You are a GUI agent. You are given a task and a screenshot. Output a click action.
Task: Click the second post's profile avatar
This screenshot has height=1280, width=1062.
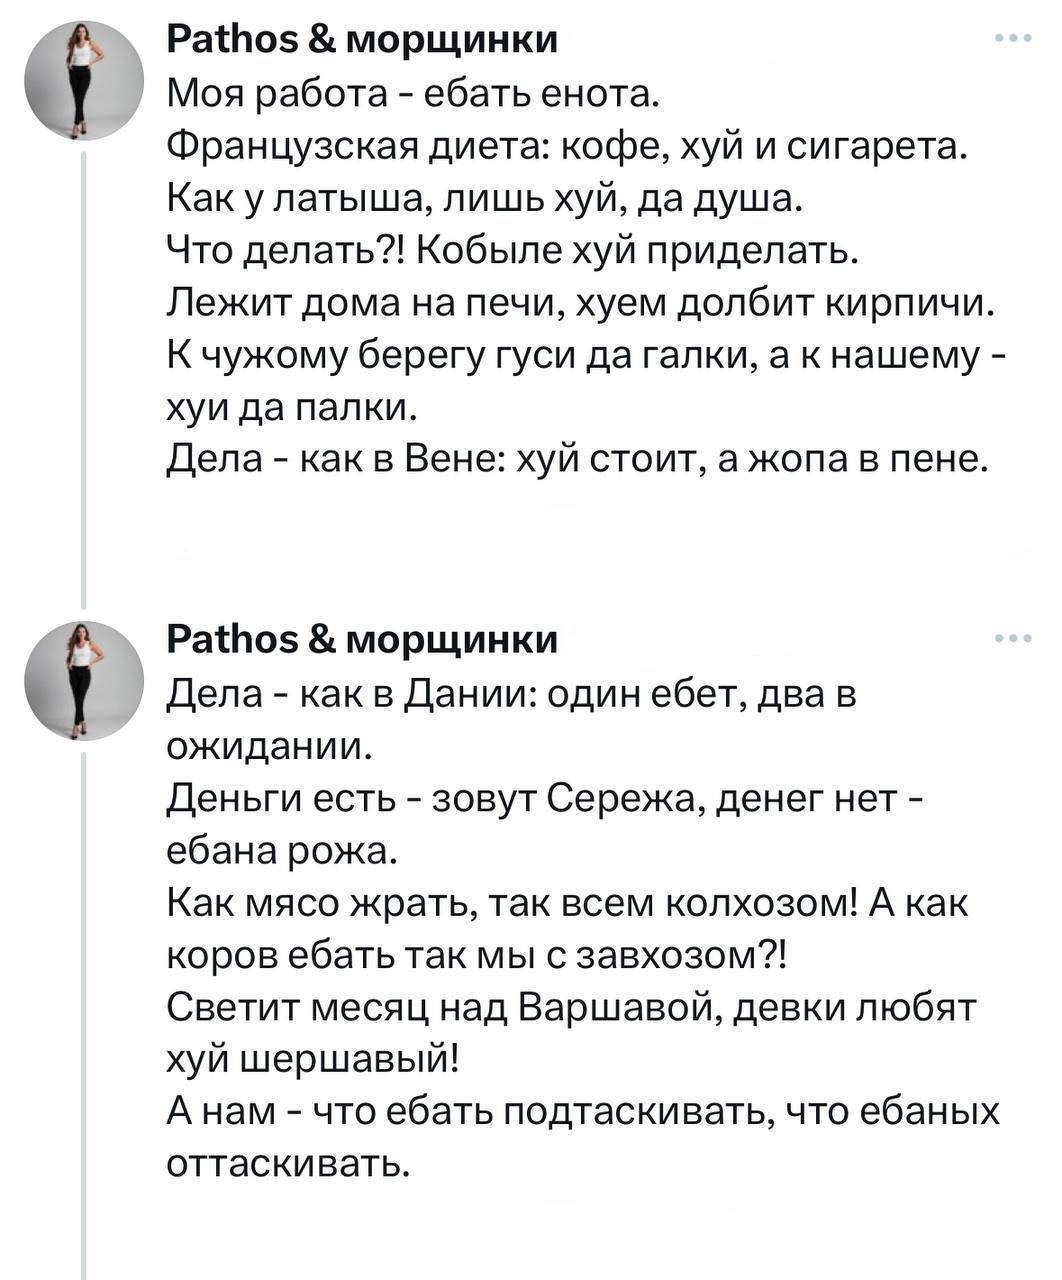point(85,680)
